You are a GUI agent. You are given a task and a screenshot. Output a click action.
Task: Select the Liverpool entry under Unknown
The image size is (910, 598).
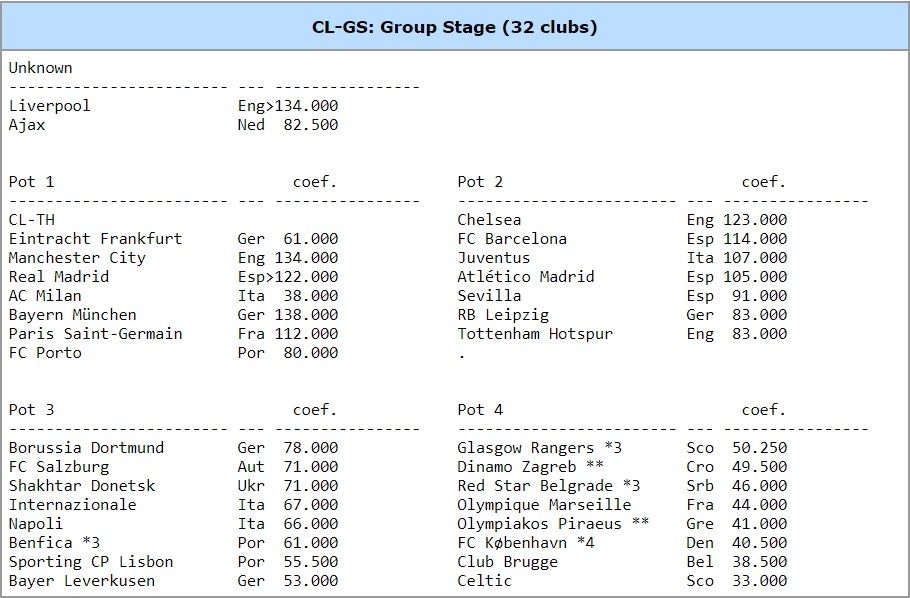49,106
